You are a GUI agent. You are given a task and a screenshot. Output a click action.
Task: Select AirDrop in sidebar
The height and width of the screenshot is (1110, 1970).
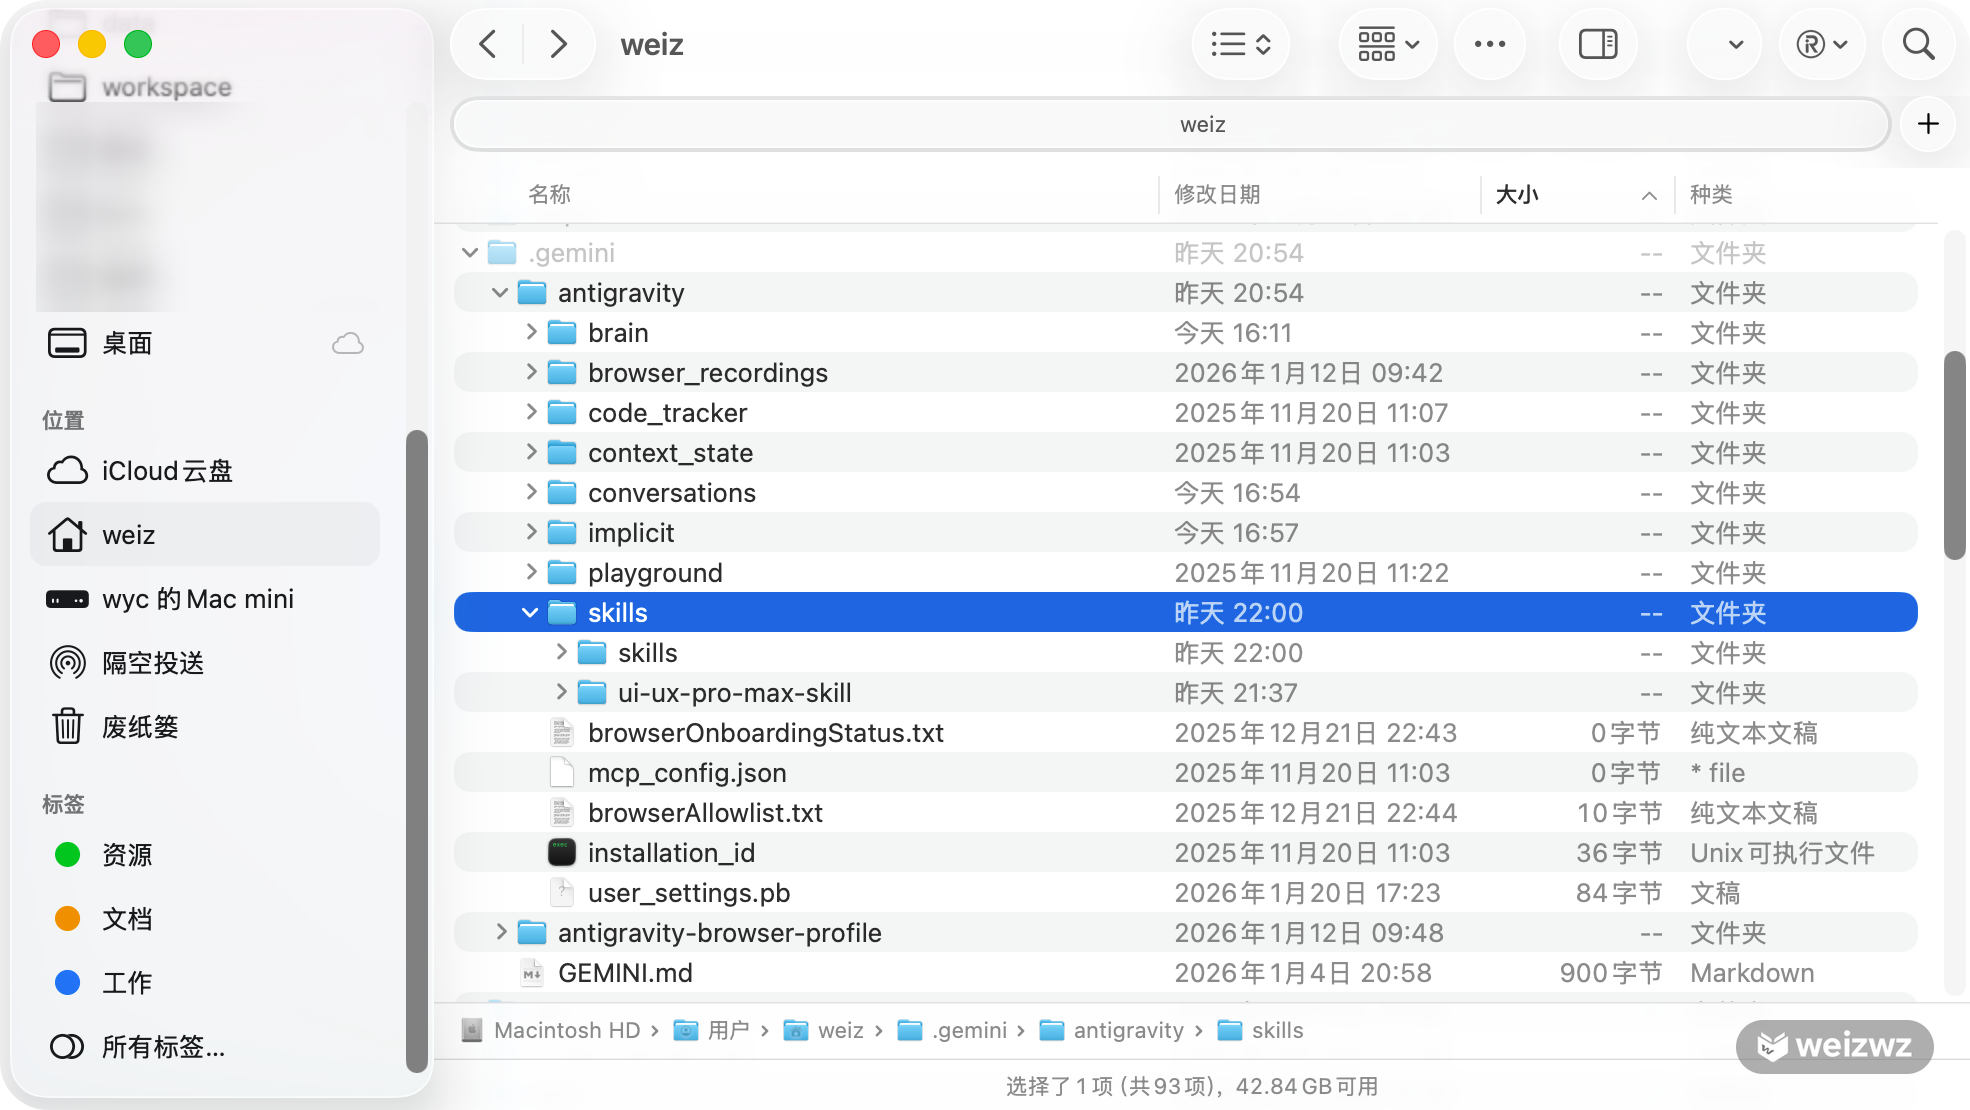pos(152,663)
